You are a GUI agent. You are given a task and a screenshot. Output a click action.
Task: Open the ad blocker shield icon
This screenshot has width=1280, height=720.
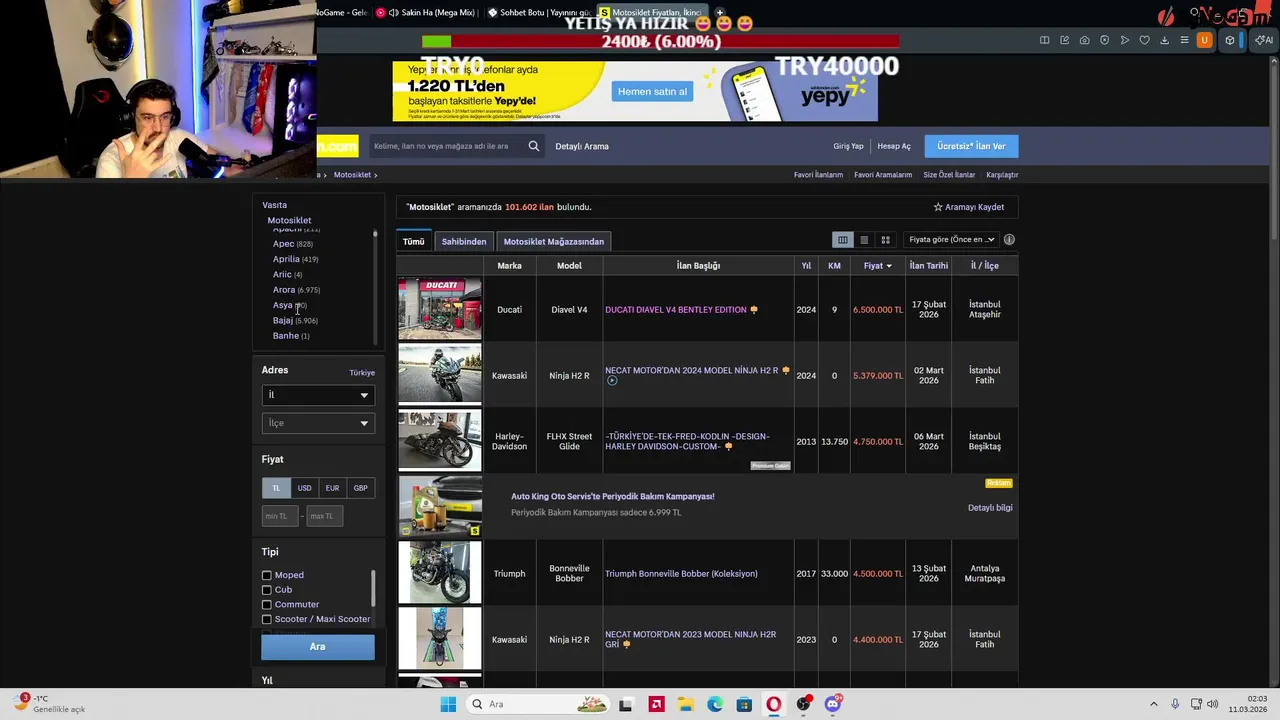click(x=1105, y=40)
